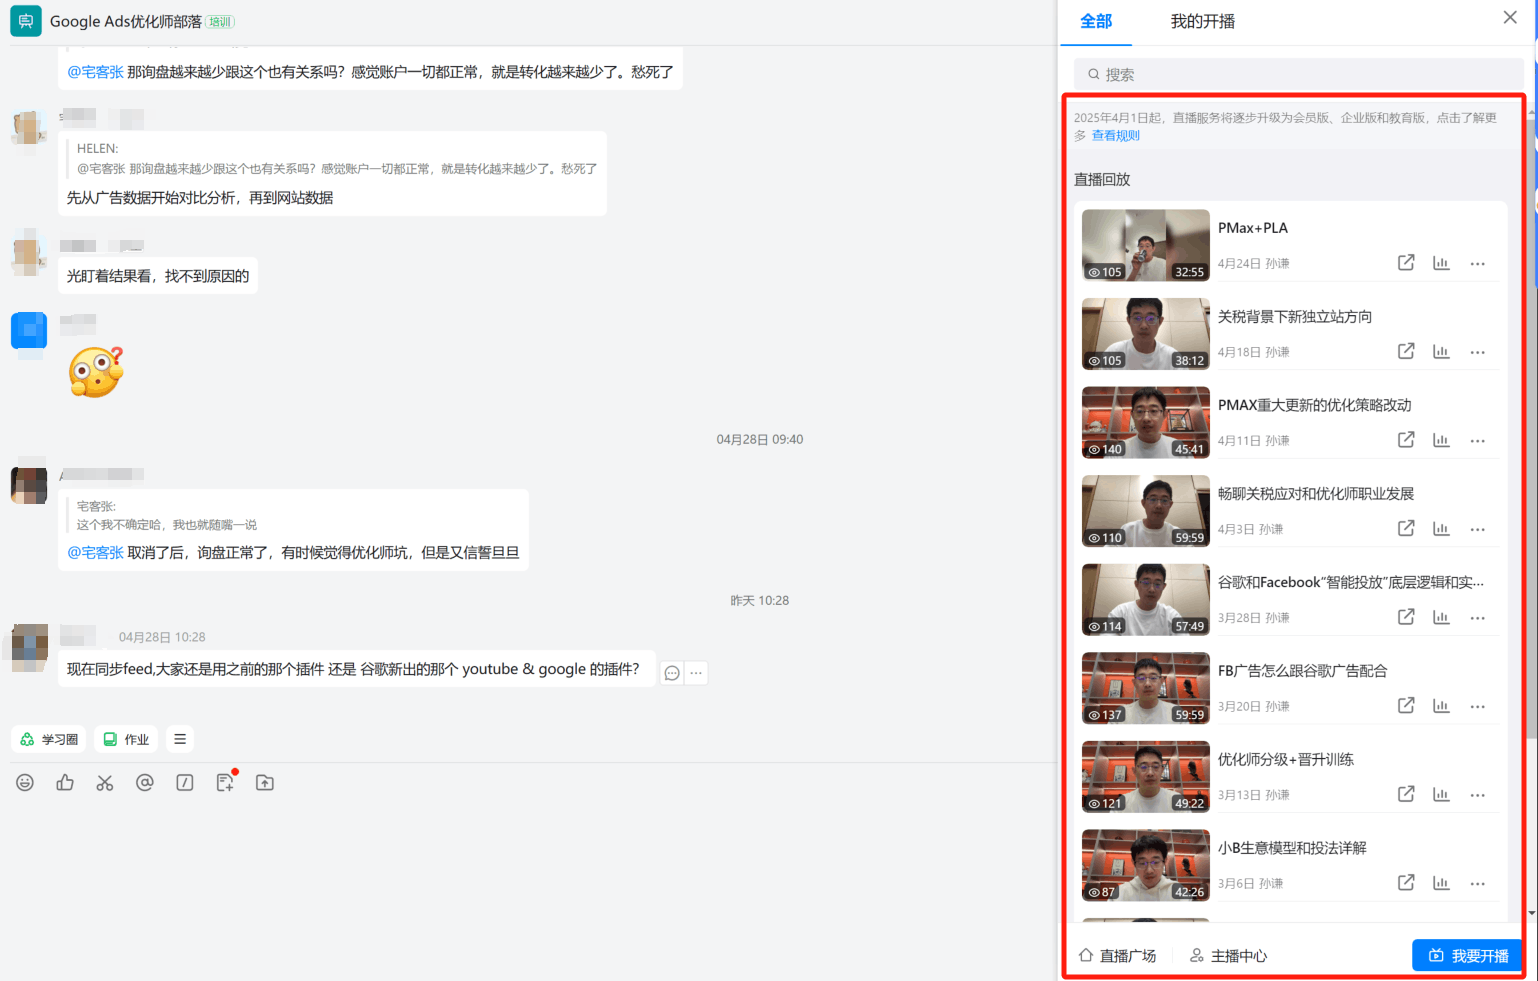Open PMax+PLA replay via external-link icon
Image resolution: width=1538 pixels, height=981 pixels.
pyautogui.click(x=1405, y=262)
